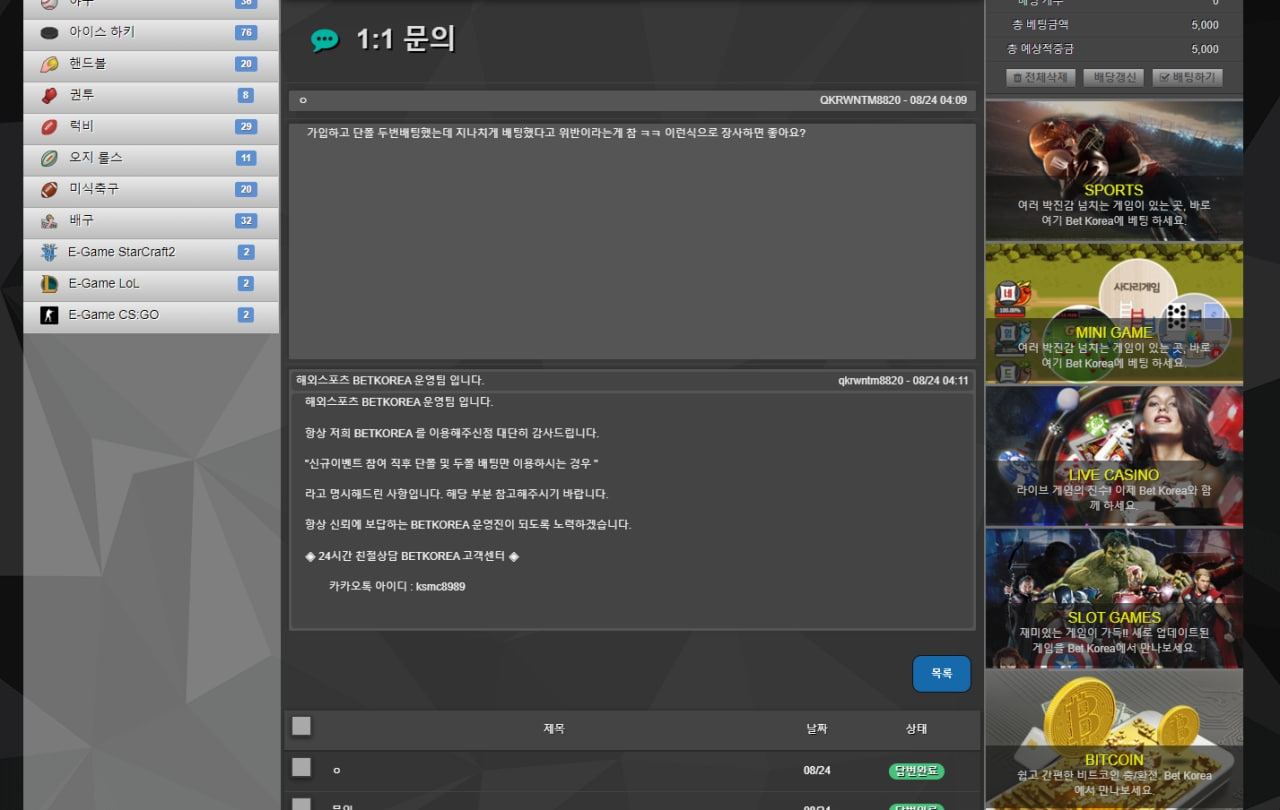Open the BITCOIN banner
This screenshot has height=810, width=1280.
[1114, 740]
